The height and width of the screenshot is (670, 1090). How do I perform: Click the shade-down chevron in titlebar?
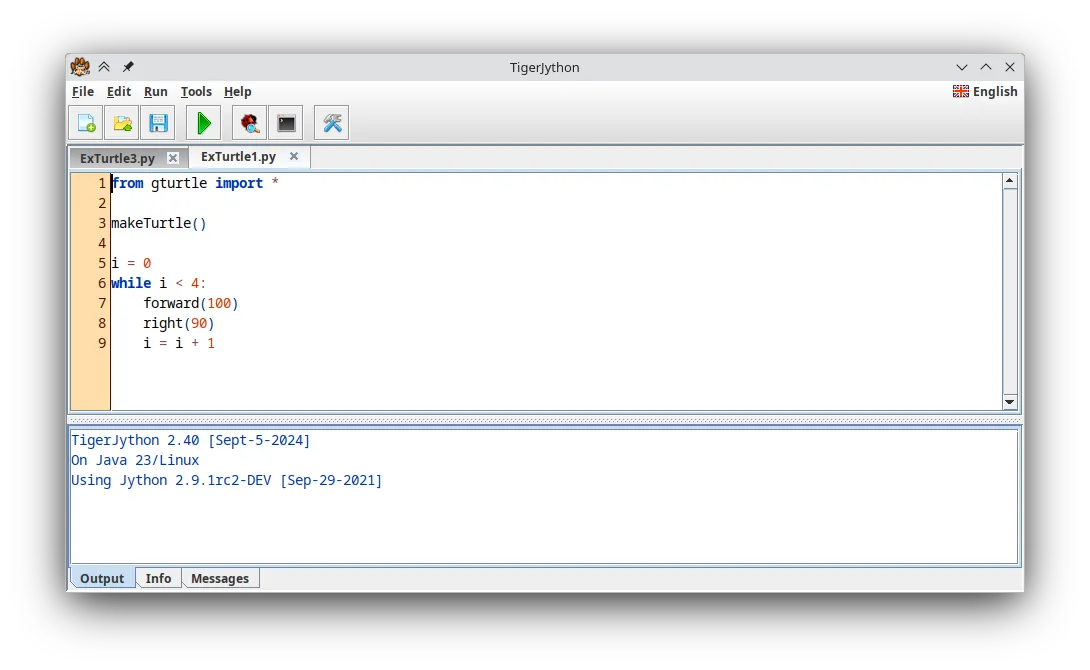[962, 67]
